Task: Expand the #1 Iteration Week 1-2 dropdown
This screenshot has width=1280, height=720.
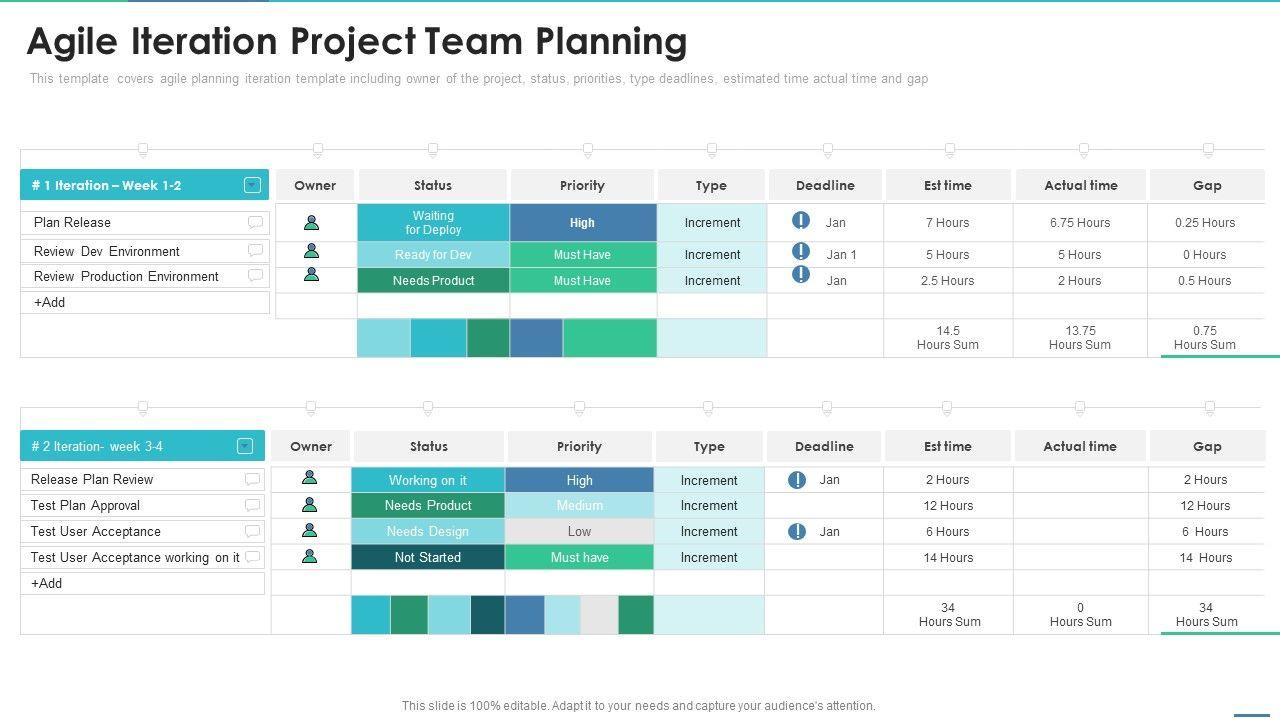Action: pos(252,185)
